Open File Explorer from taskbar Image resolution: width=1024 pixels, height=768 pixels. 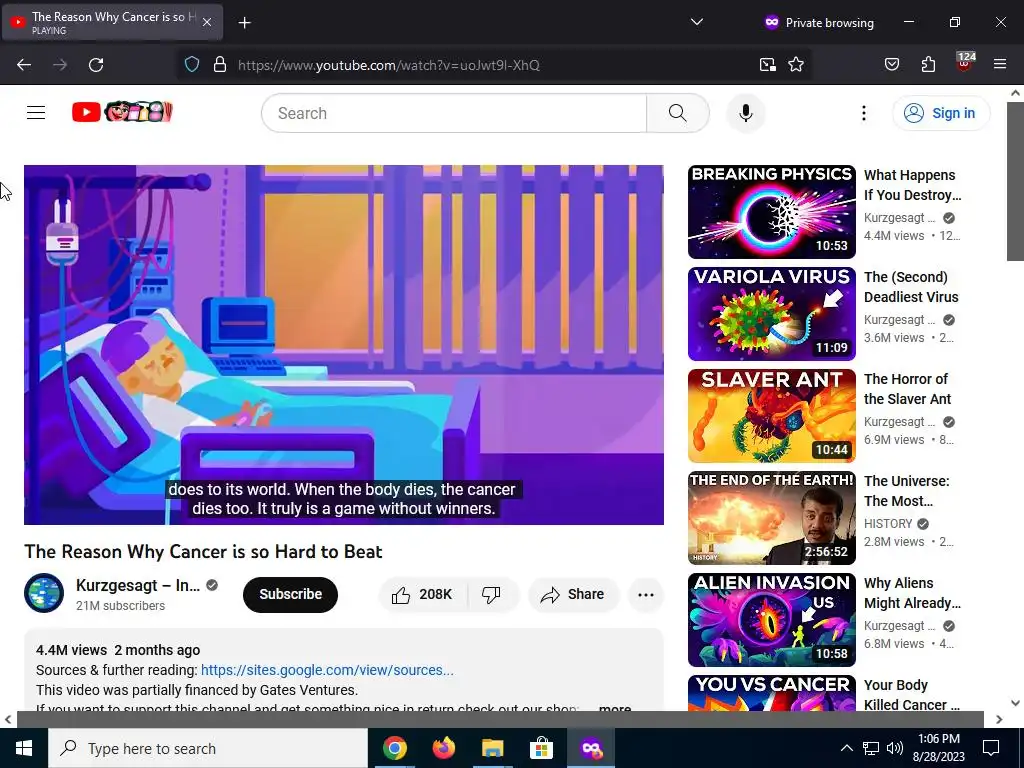click(x=492, y=748)
